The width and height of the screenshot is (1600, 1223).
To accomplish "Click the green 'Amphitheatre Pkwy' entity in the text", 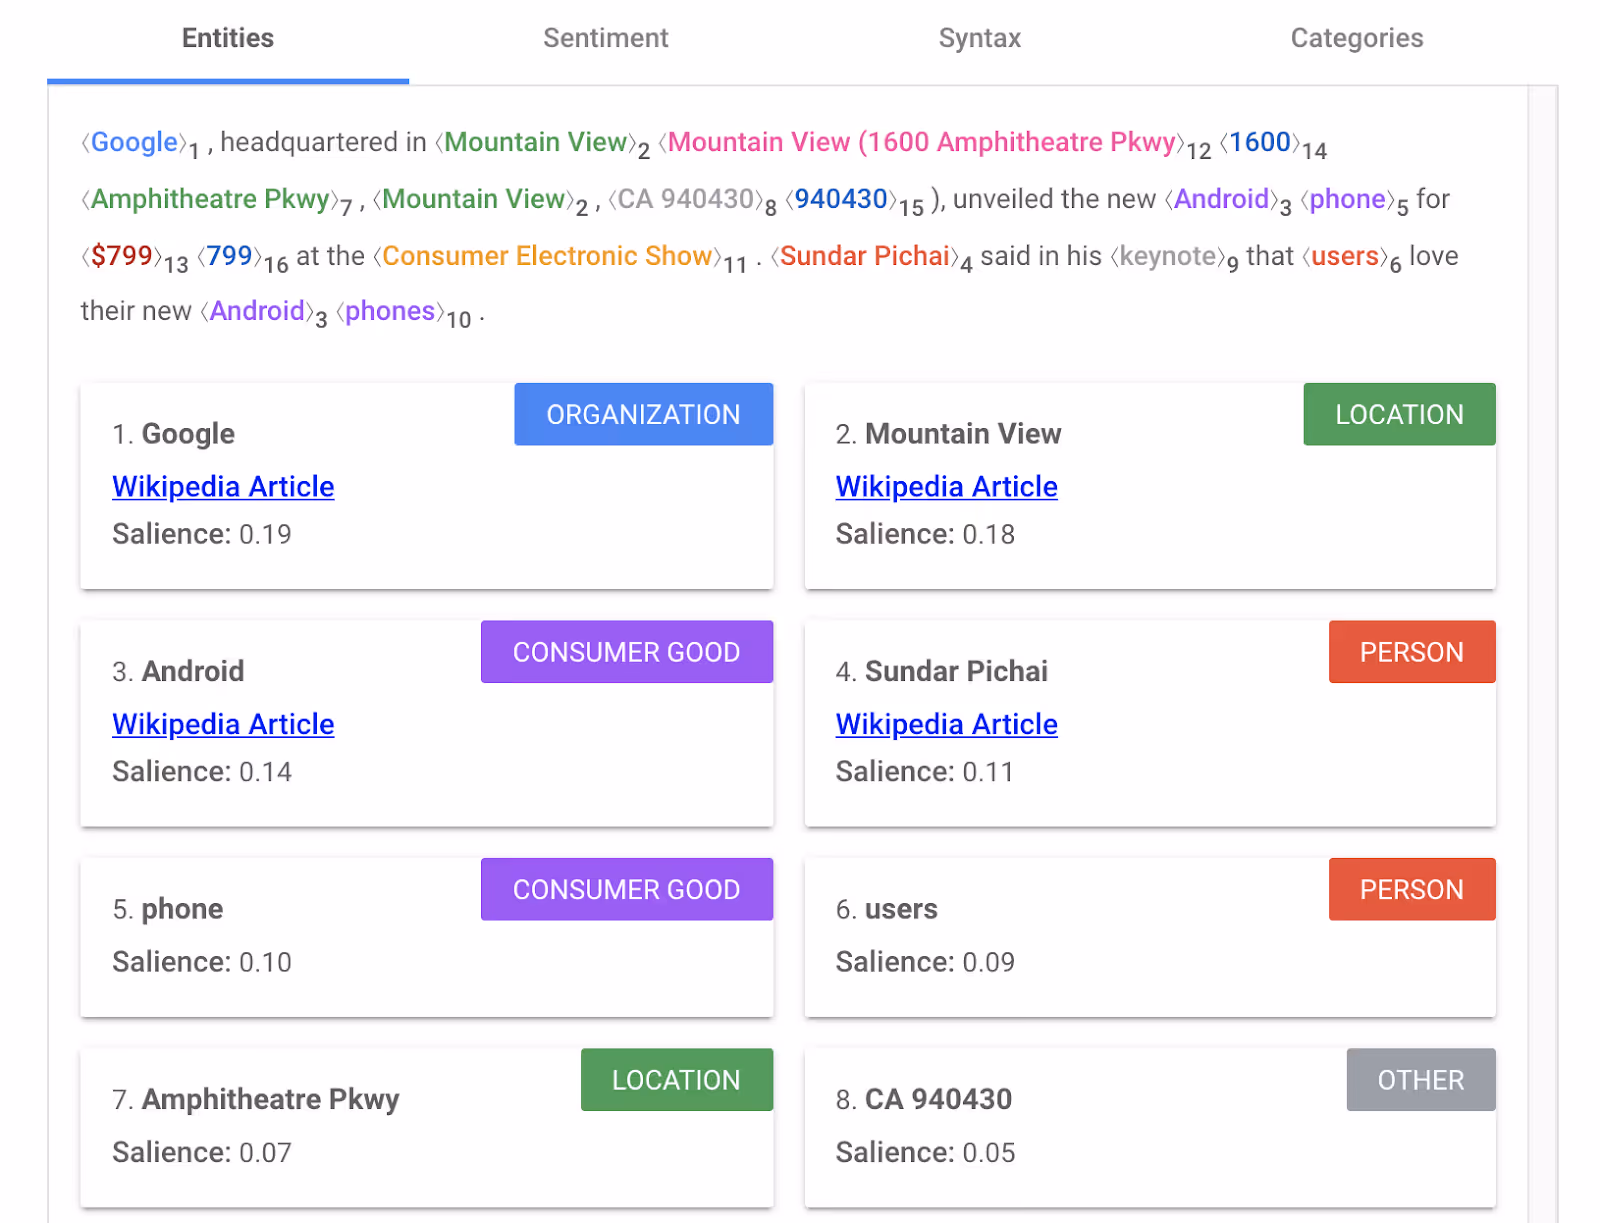I will click(210, 200).
